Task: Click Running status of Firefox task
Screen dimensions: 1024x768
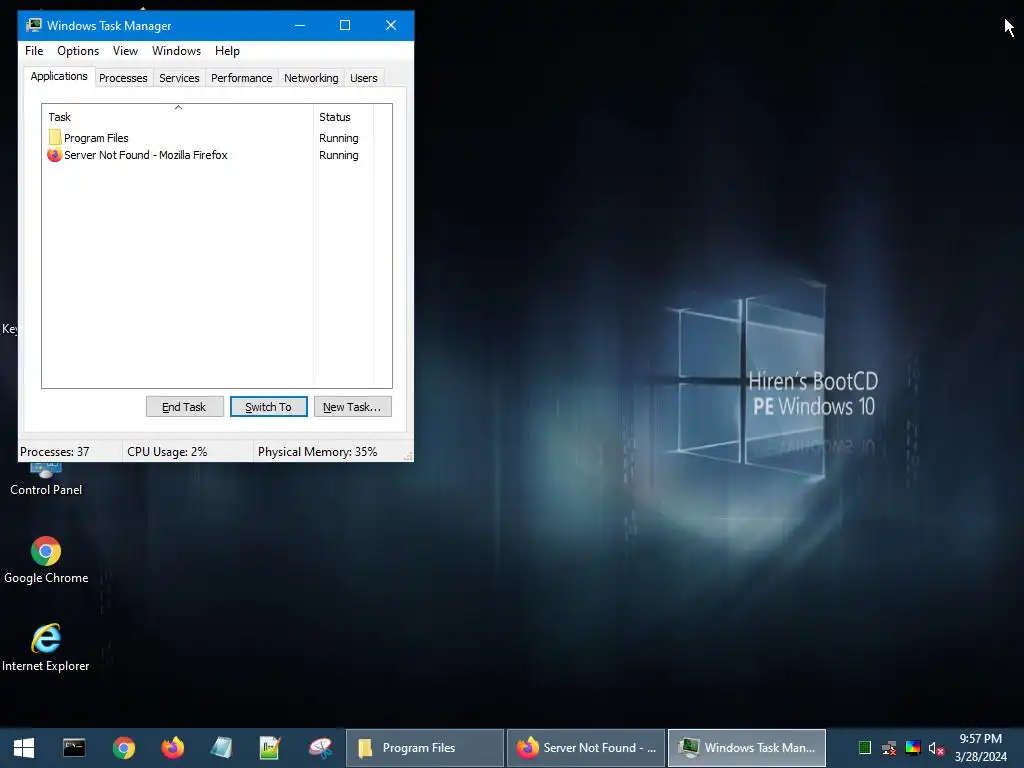Action: click(338, 155)
